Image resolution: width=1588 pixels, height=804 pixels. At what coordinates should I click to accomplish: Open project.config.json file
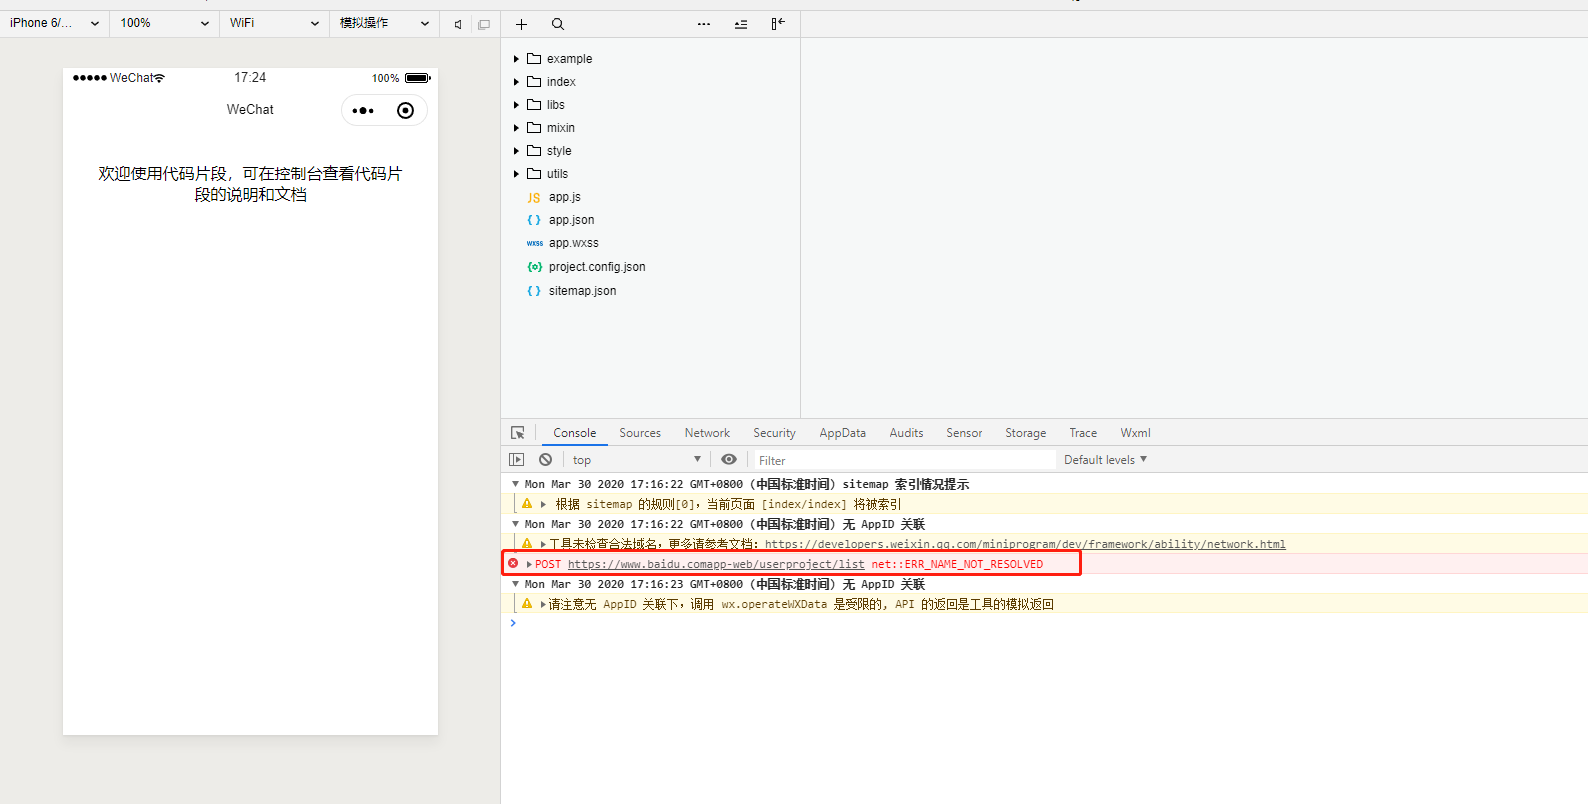click(586, 267)
